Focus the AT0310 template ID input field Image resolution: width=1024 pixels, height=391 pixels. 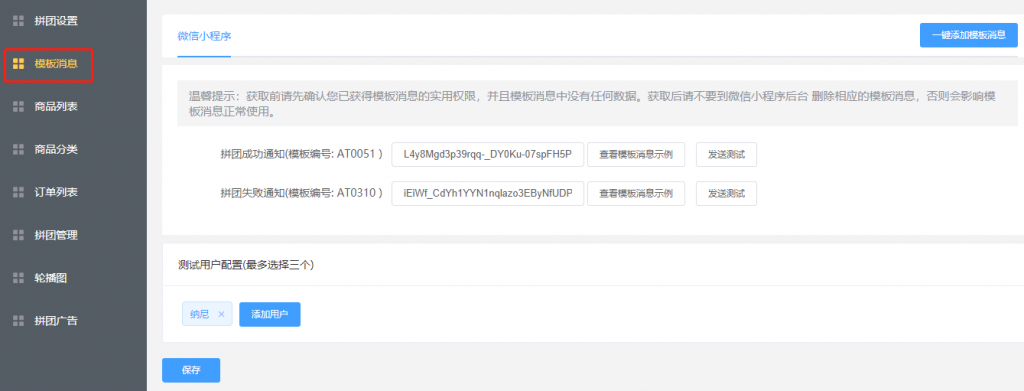(487, 193)
